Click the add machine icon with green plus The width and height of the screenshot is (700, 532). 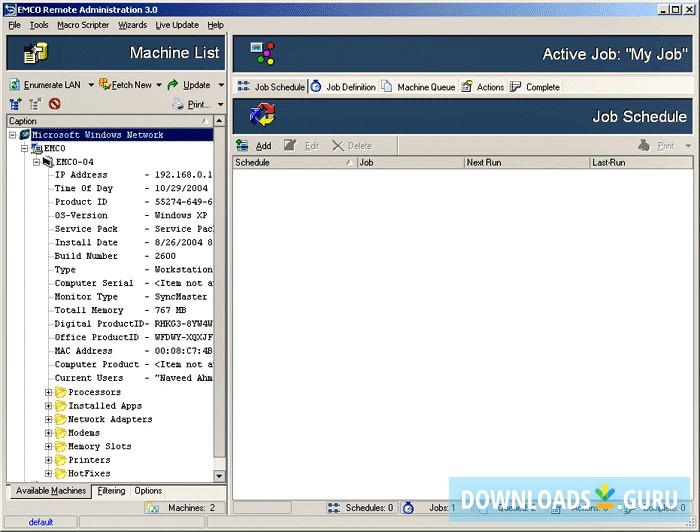tap(15, 104)
